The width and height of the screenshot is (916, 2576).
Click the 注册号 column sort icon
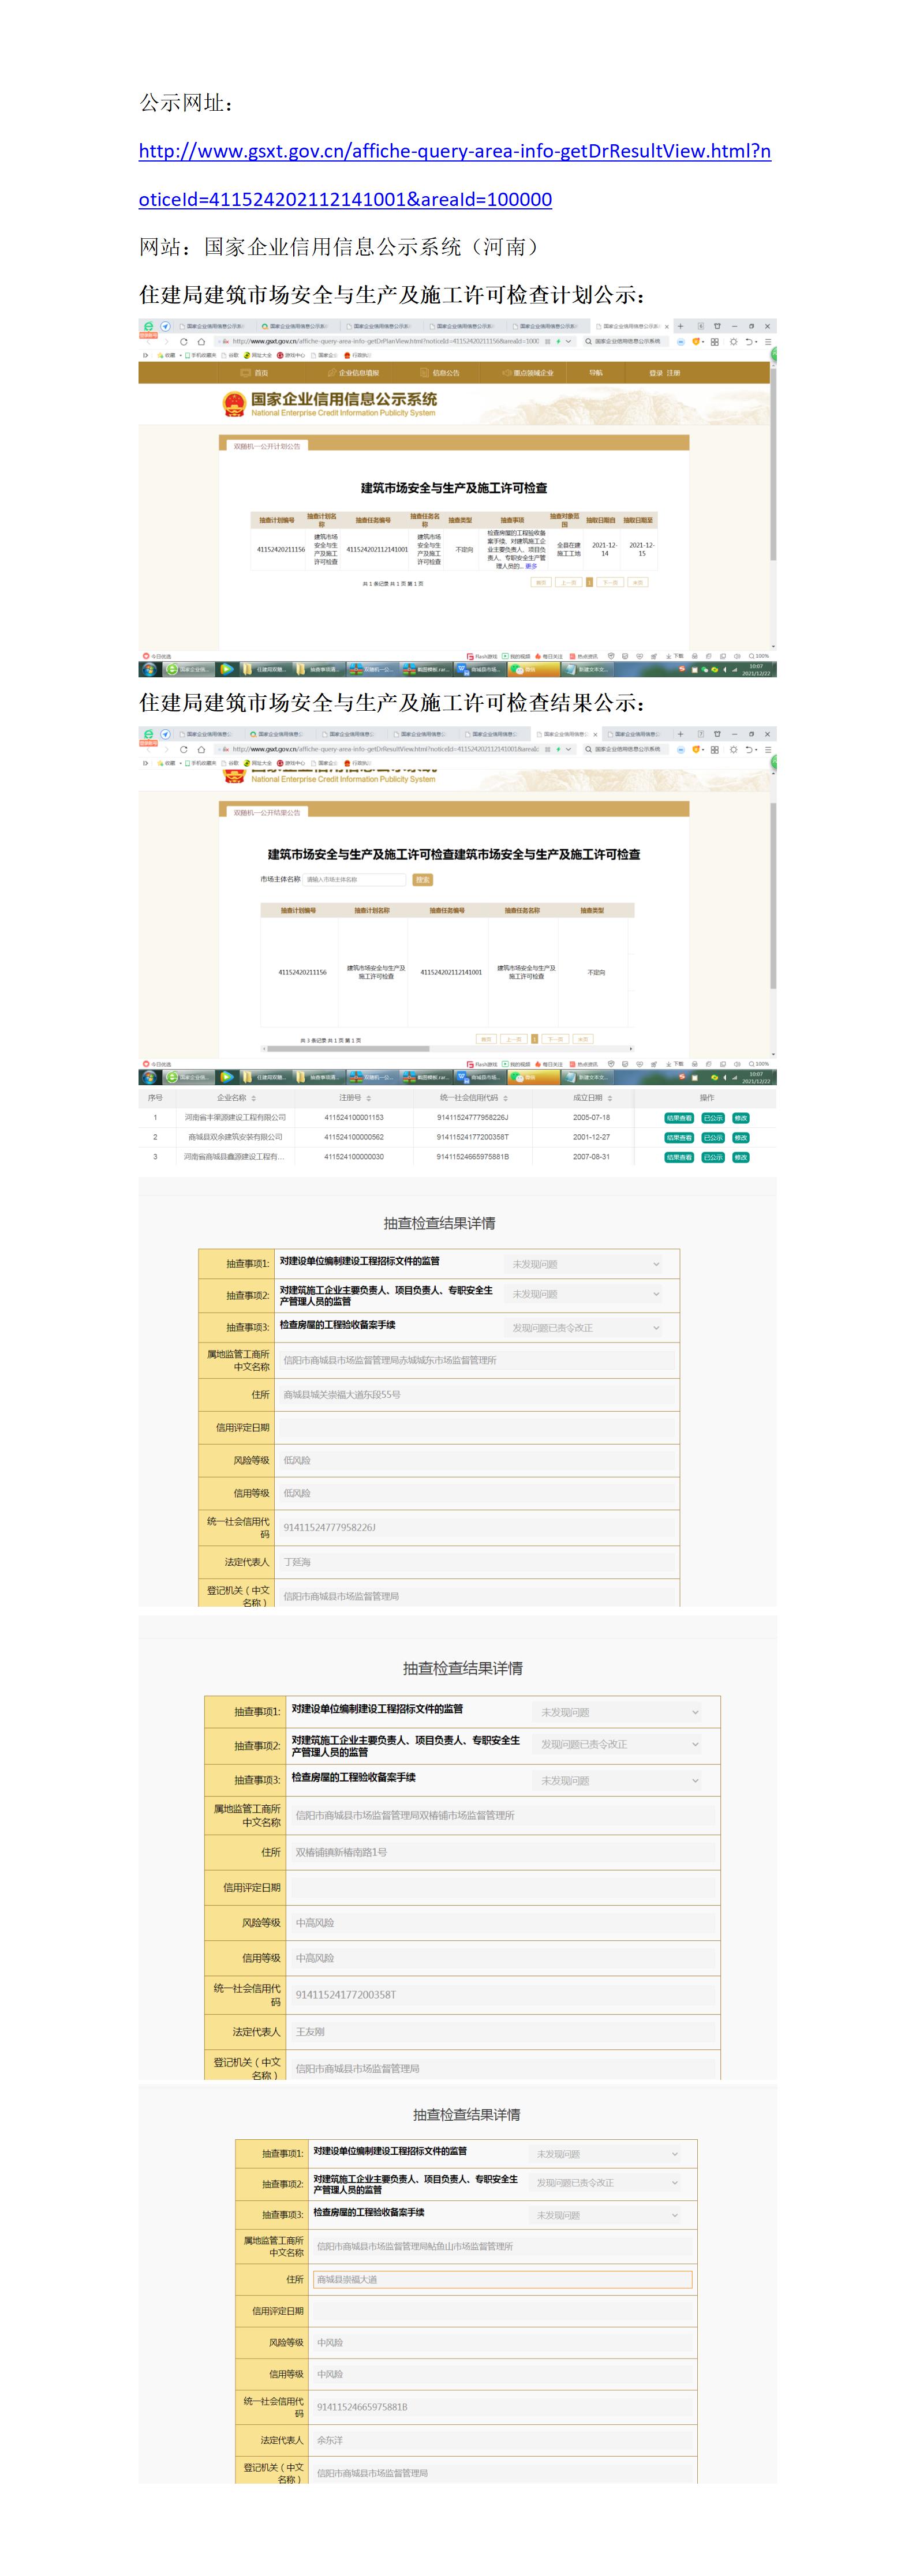tap(368, 1098)
